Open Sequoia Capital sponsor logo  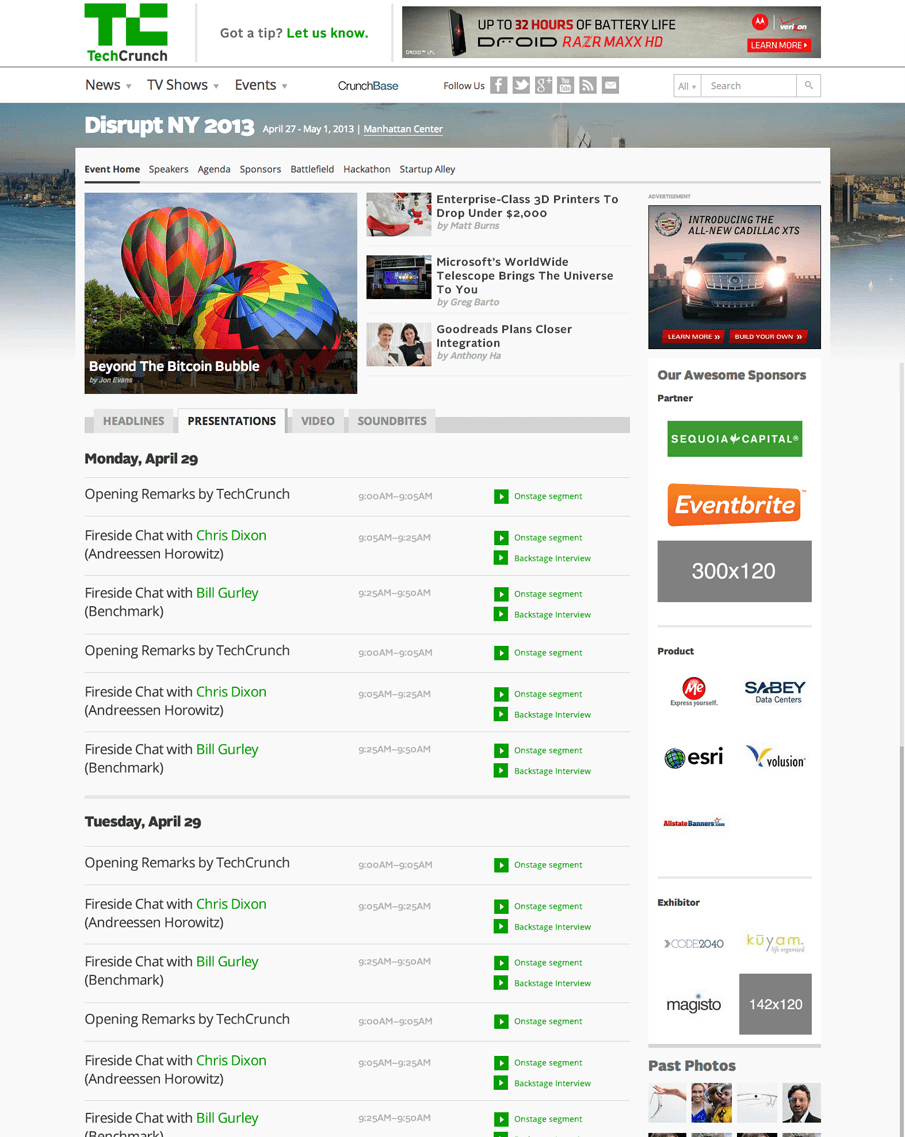pos(735,439)
